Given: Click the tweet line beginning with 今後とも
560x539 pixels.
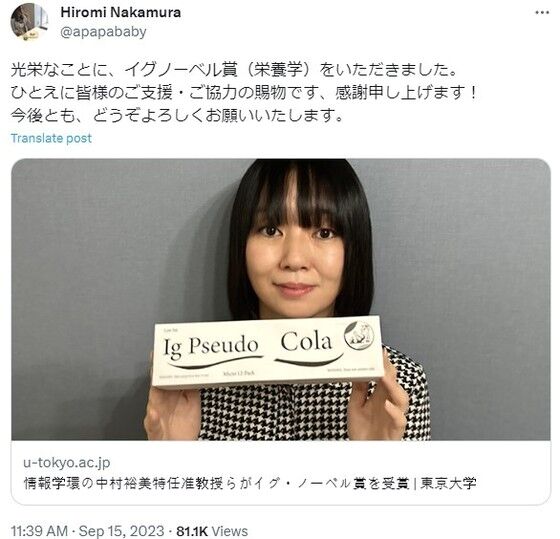Looking at the screenshot, I should tap(177, 115).
